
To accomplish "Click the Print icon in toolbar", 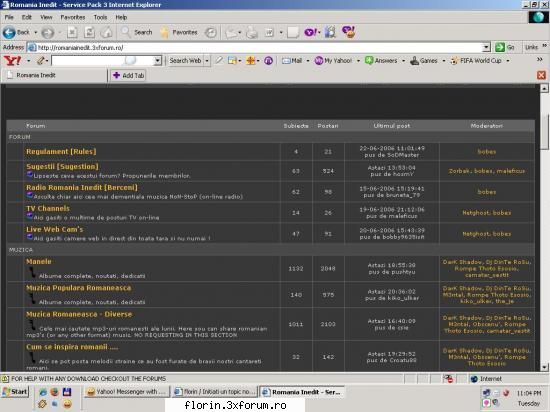I will (x=251, y=33).
